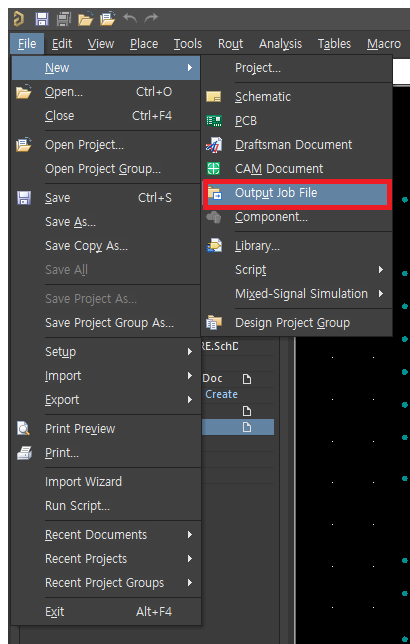Open the File menu
Viewport: 410px width, 644px height.
pos(27,44)
